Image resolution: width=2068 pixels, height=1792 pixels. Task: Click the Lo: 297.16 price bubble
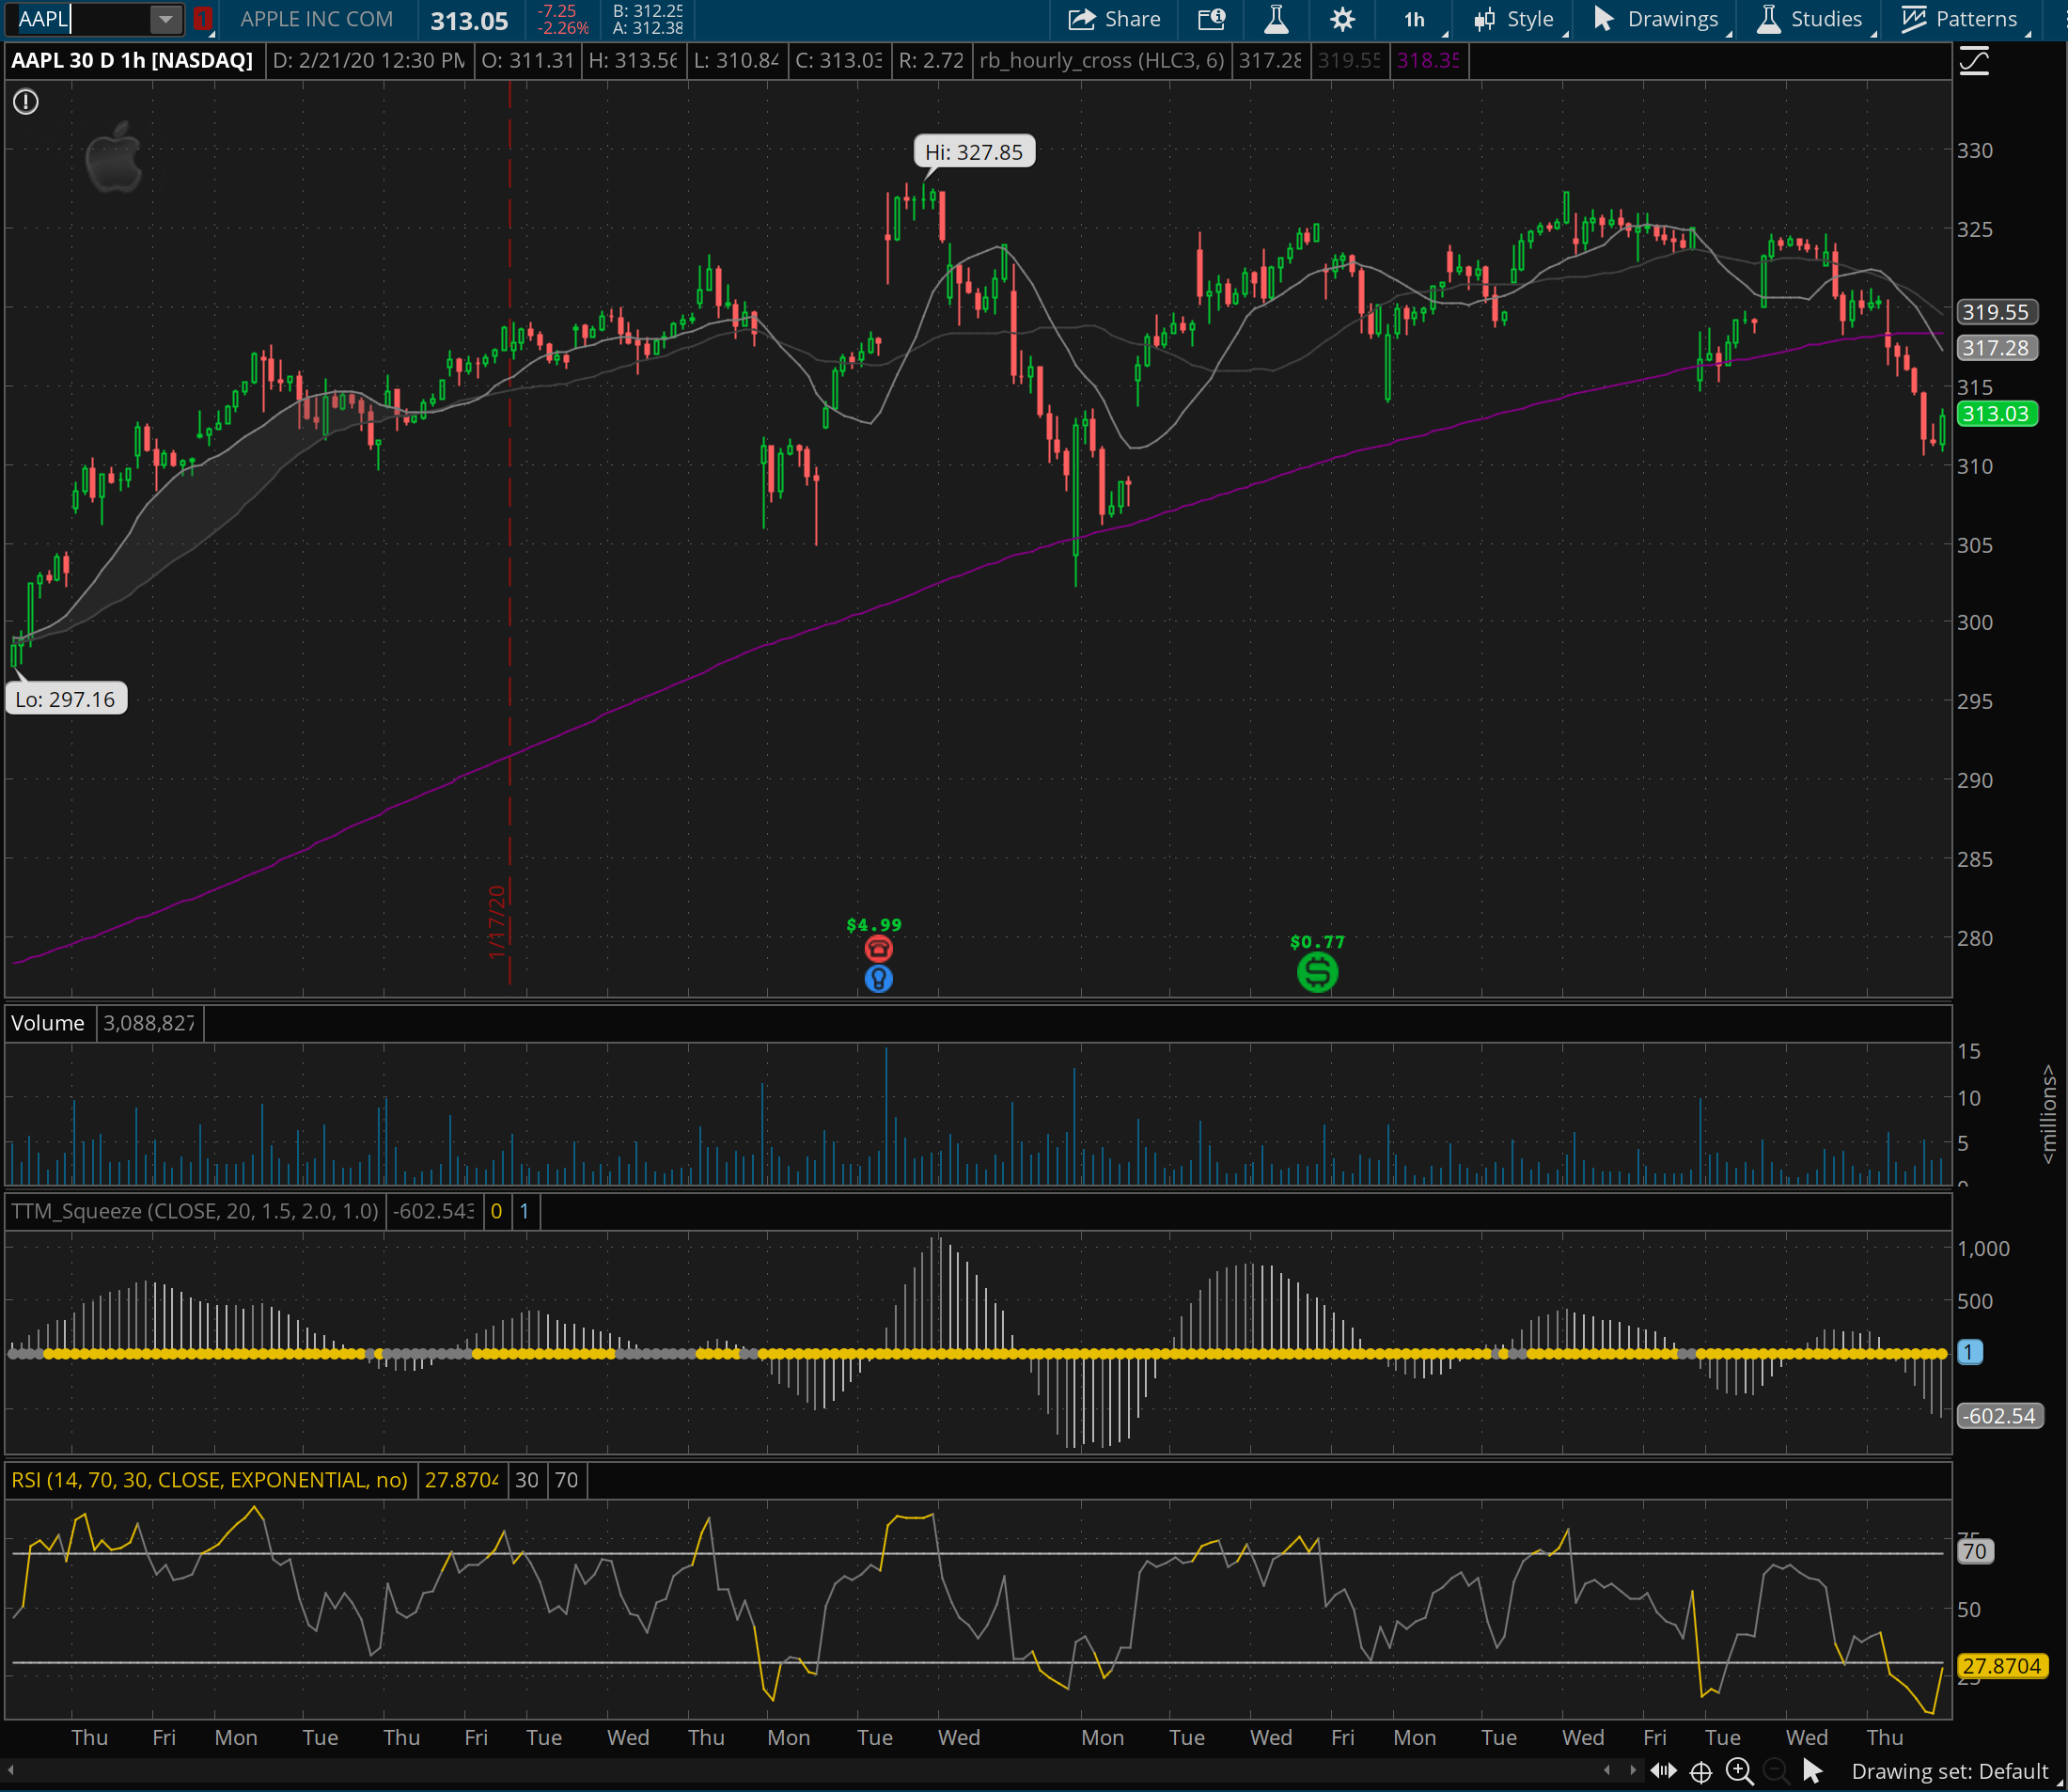(x=66, y=699)
